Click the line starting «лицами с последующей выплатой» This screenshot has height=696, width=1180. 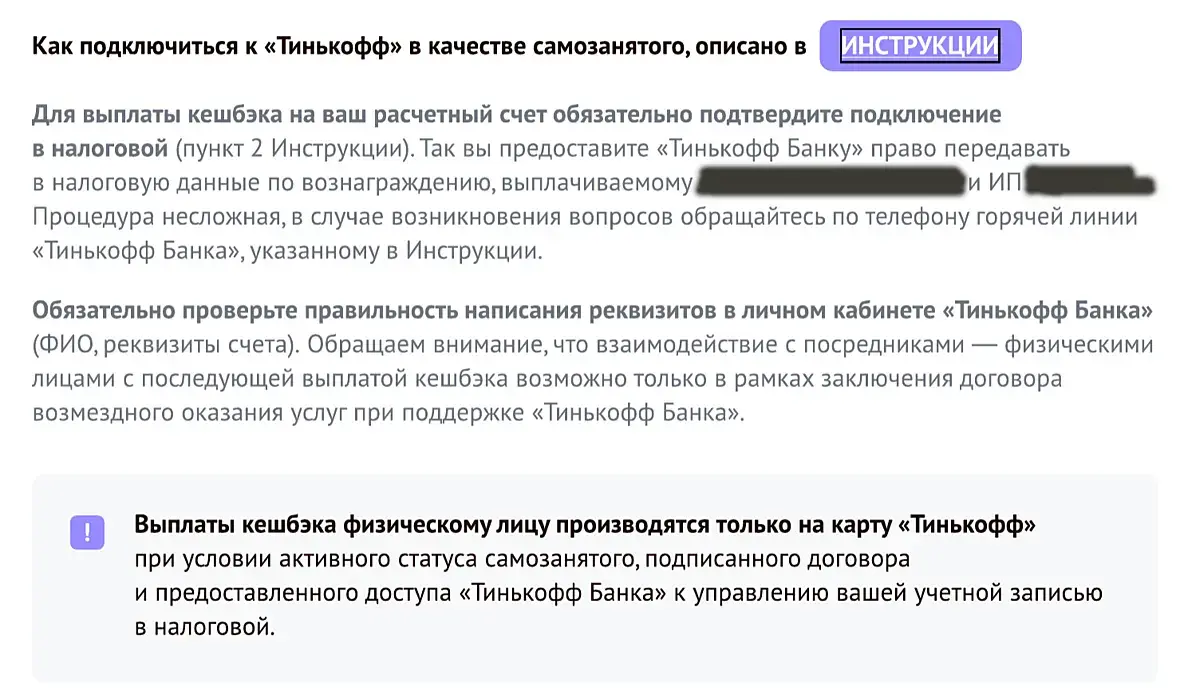click(400, 379)
